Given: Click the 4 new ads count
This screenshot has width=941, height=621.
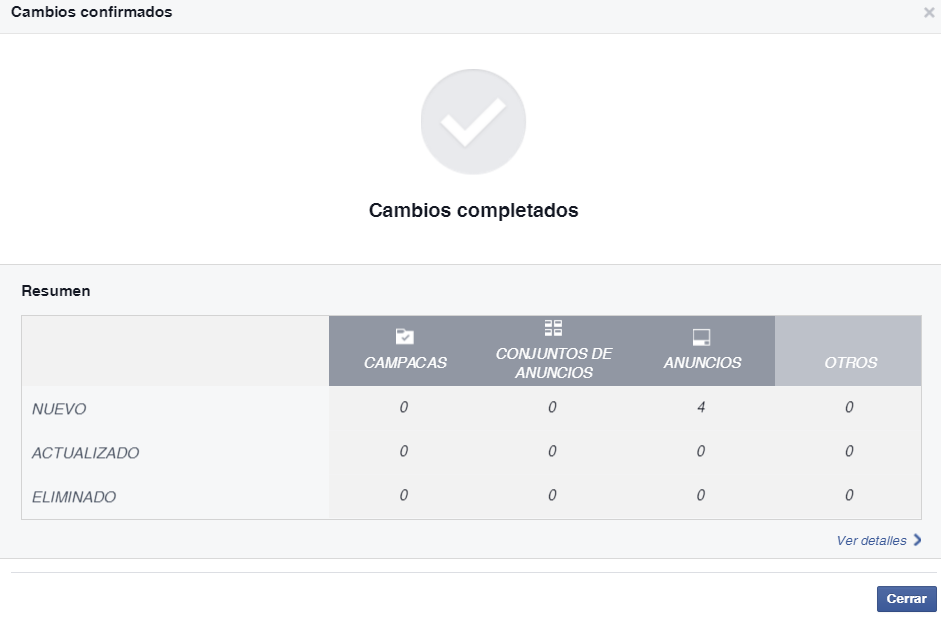Looking at the screenshot, I should [x=701, y=407].
